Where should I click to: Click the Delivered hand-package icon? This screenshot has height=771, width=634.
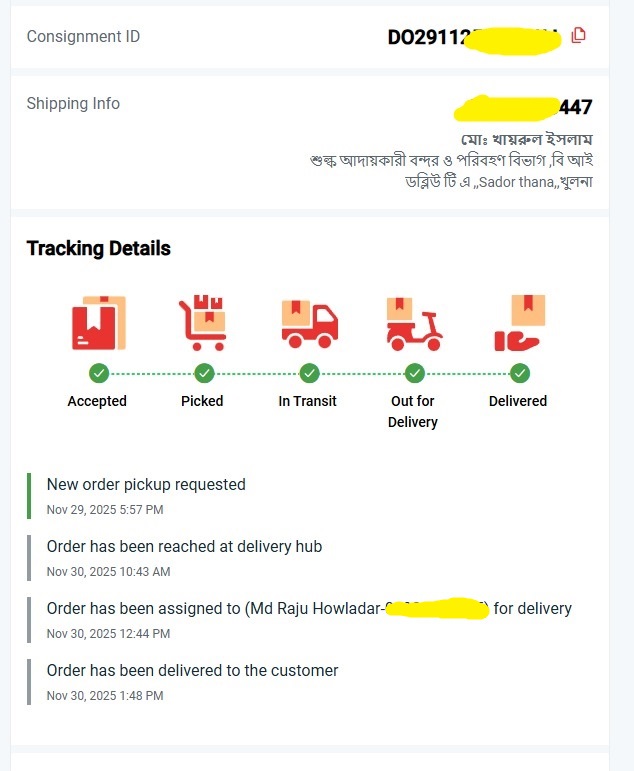[519, 323]
